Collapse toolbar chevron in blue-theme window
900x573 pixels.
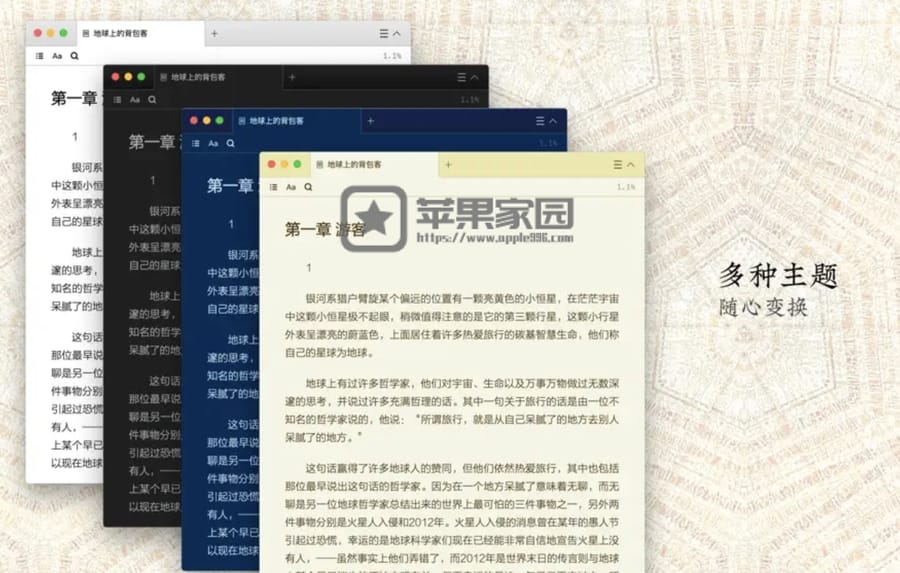click(x=553, y=121)
